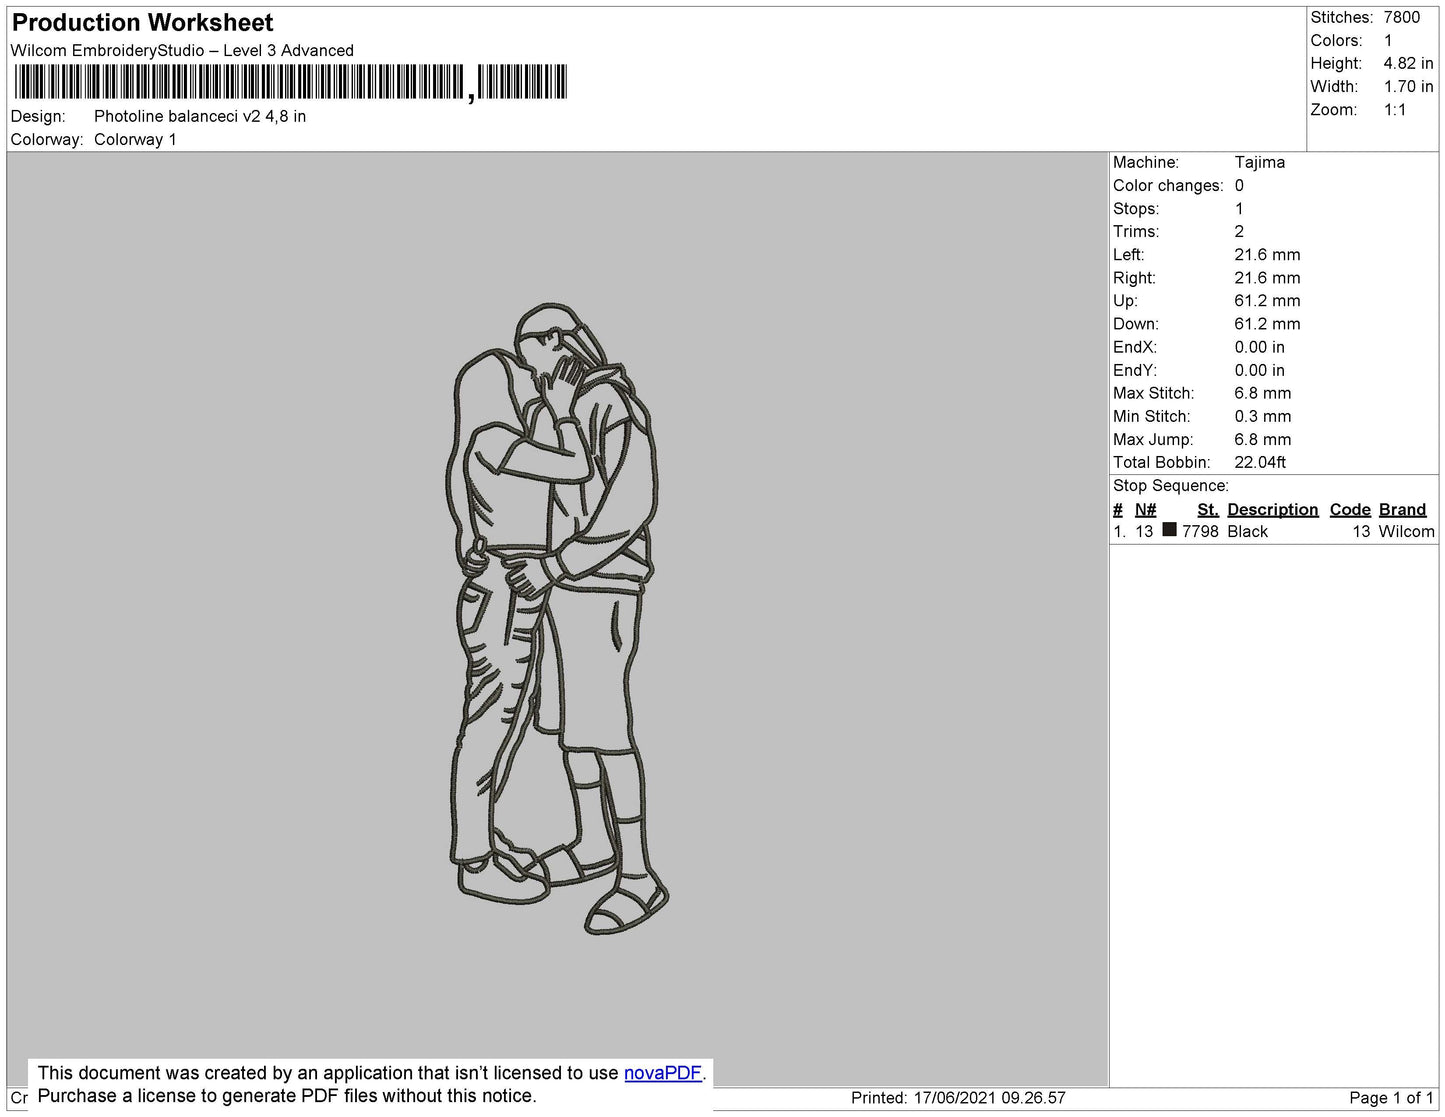The height and width of the screenshot is (1117, 1445).
Task: Select the Up value '61.2 mm'
Action: pos(1267,301)
